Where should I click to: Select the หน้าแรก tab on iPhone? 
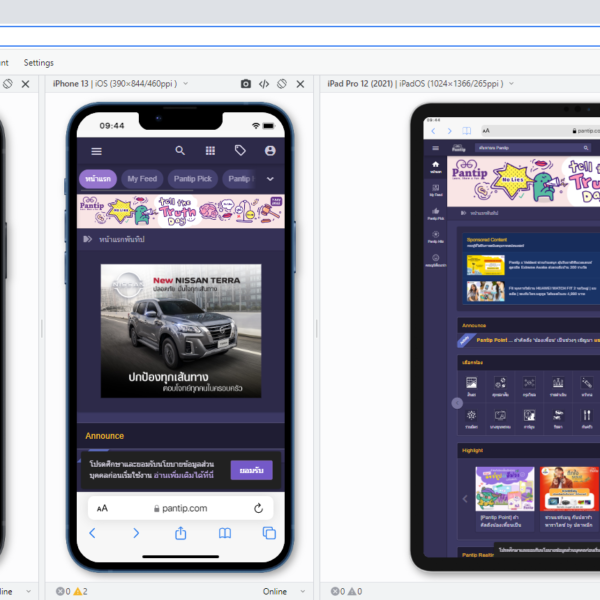(x=98, y=179)
